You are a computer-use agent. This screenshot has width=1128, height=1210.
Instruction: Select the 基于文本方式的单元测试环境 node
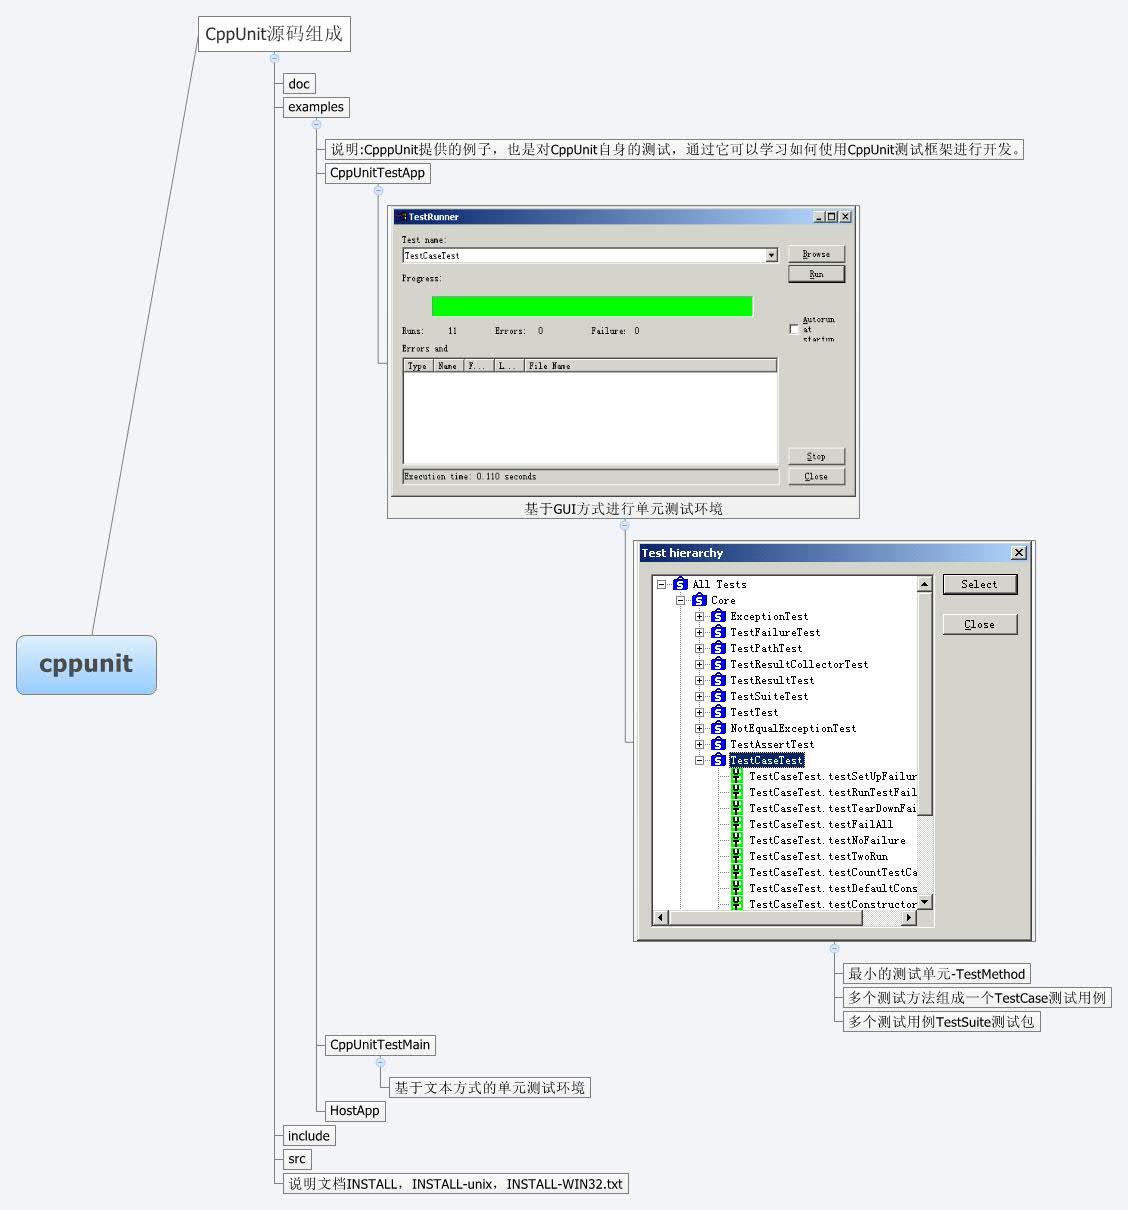coord(489,1087)
